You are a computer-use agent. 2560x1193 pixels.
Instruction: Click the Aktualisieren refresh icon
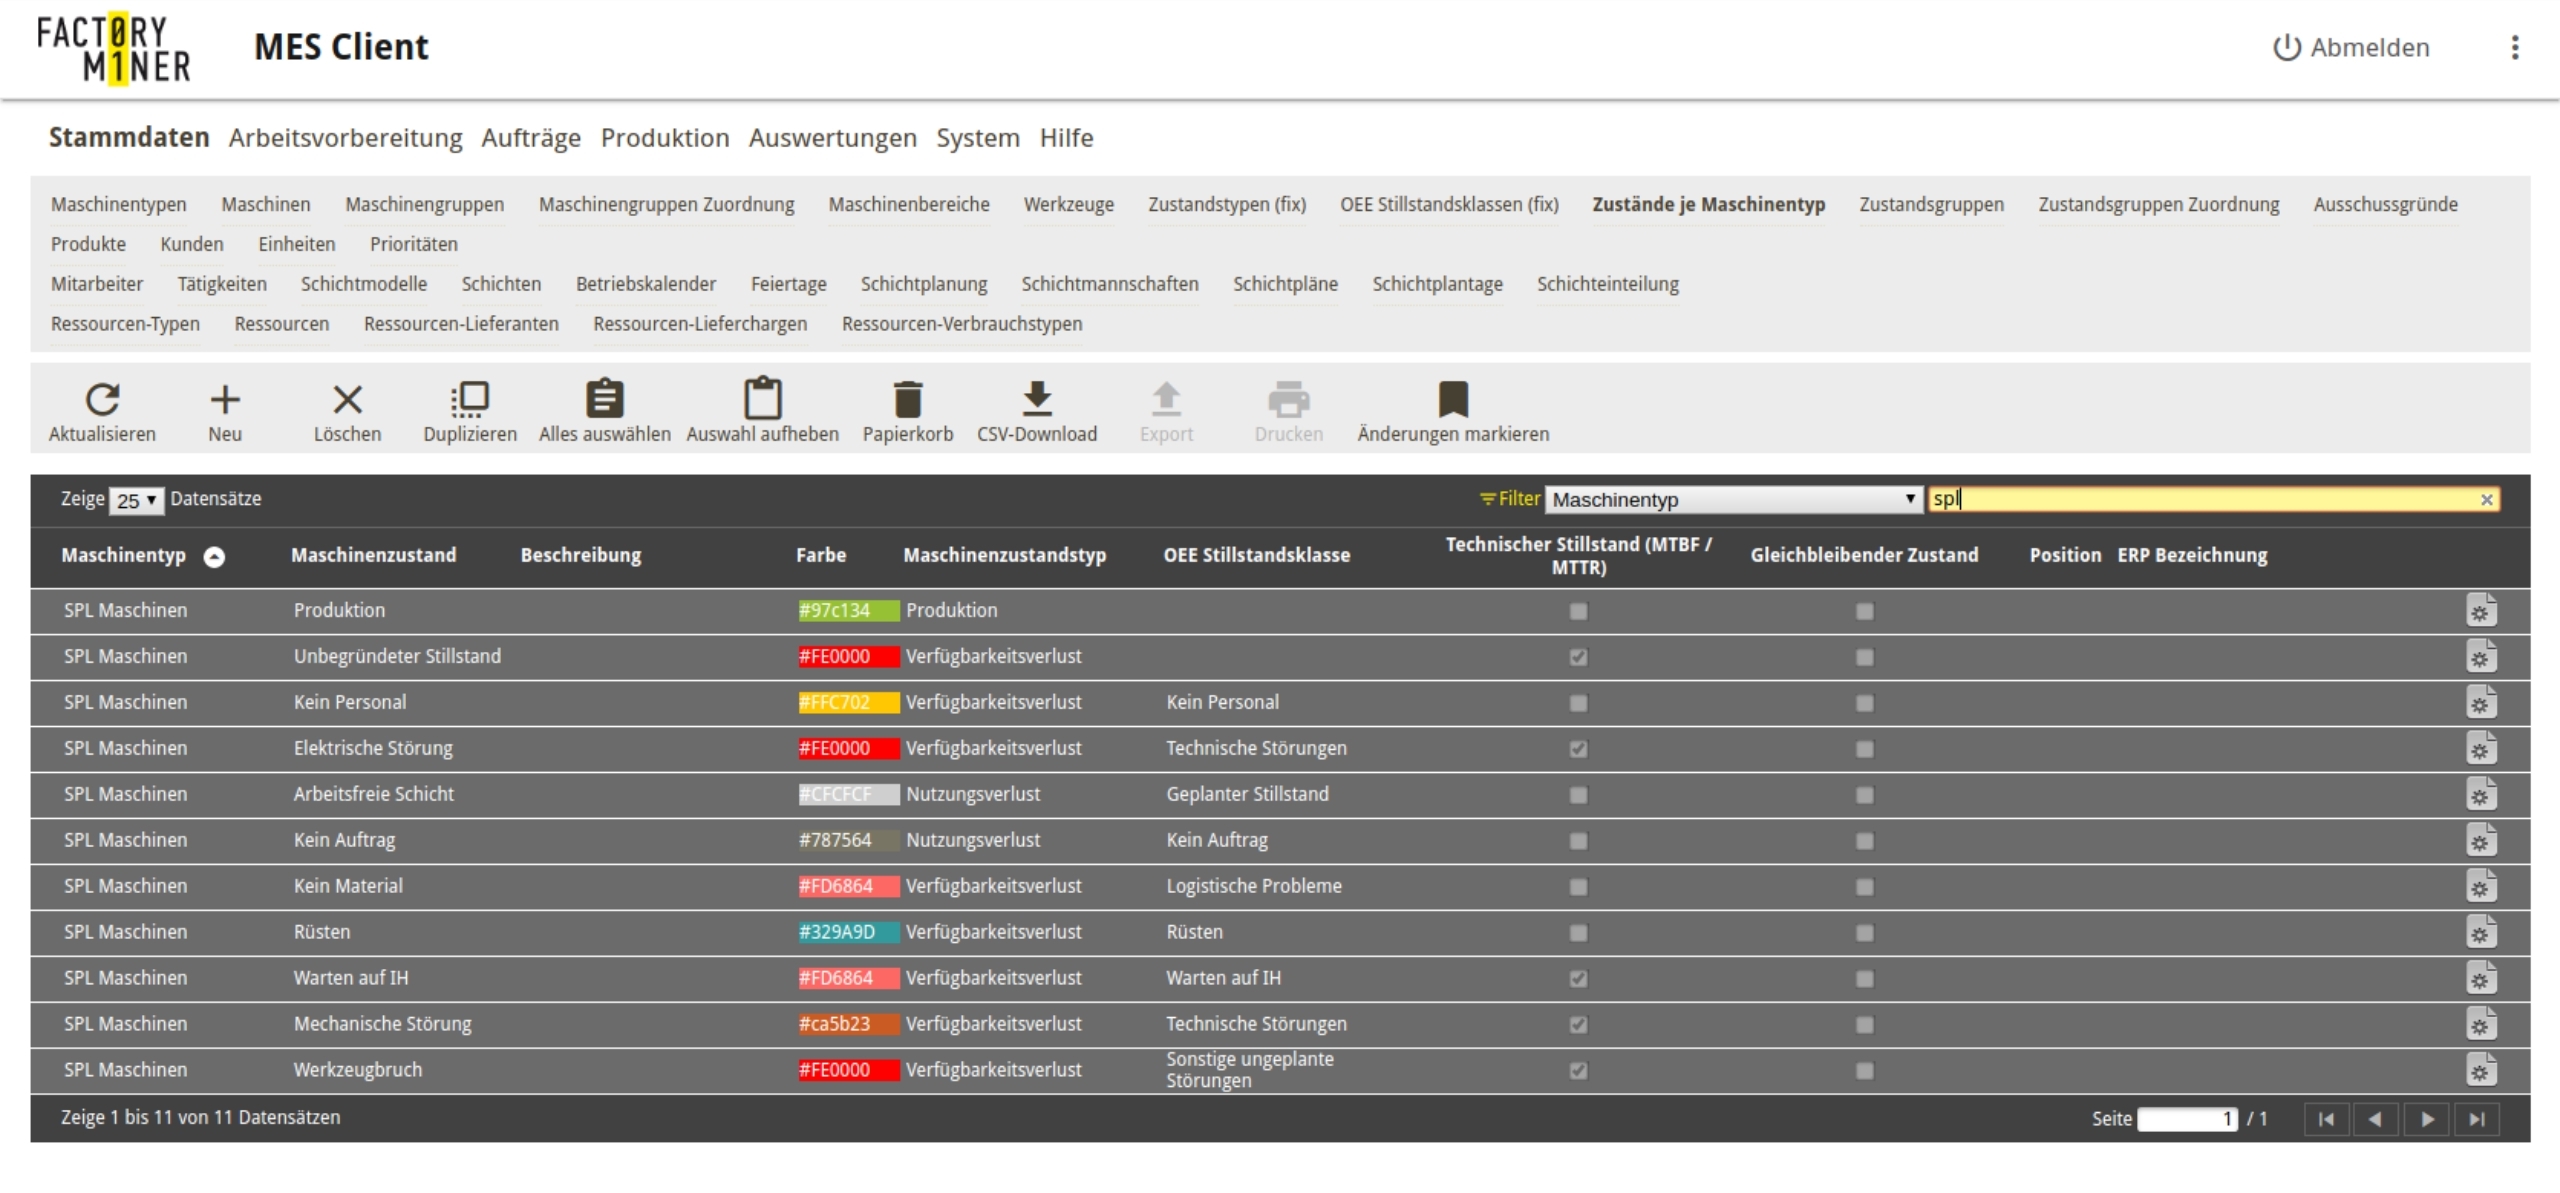pyautogui.click(x=102, y=399)
